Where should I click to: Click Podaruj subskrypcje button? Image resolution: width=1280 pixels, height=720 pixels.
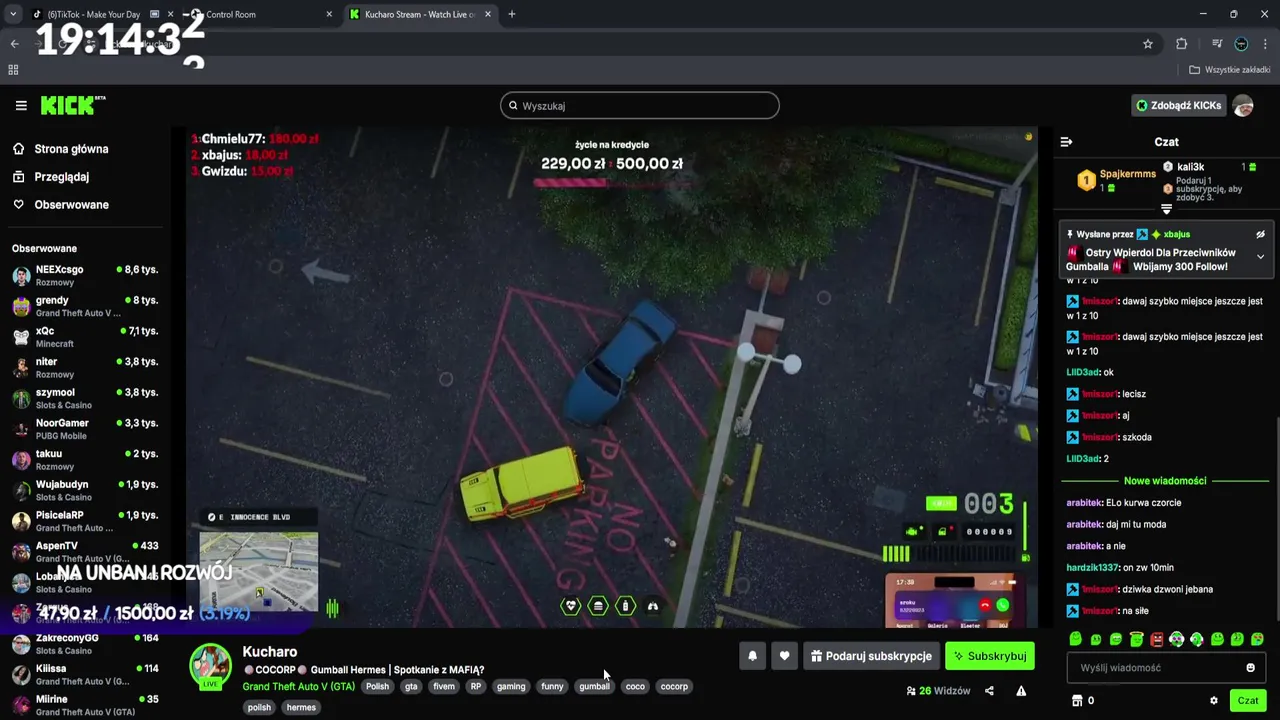click(871, 656)
